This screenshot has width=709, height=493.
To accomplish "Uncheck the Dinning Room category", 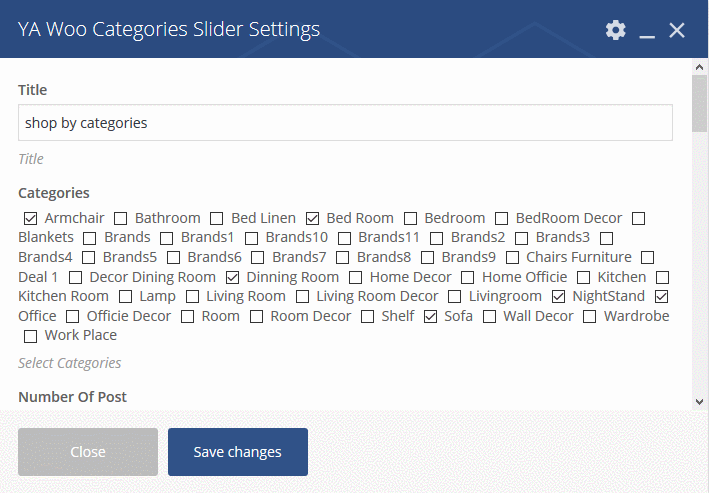I will click(232, 277).
